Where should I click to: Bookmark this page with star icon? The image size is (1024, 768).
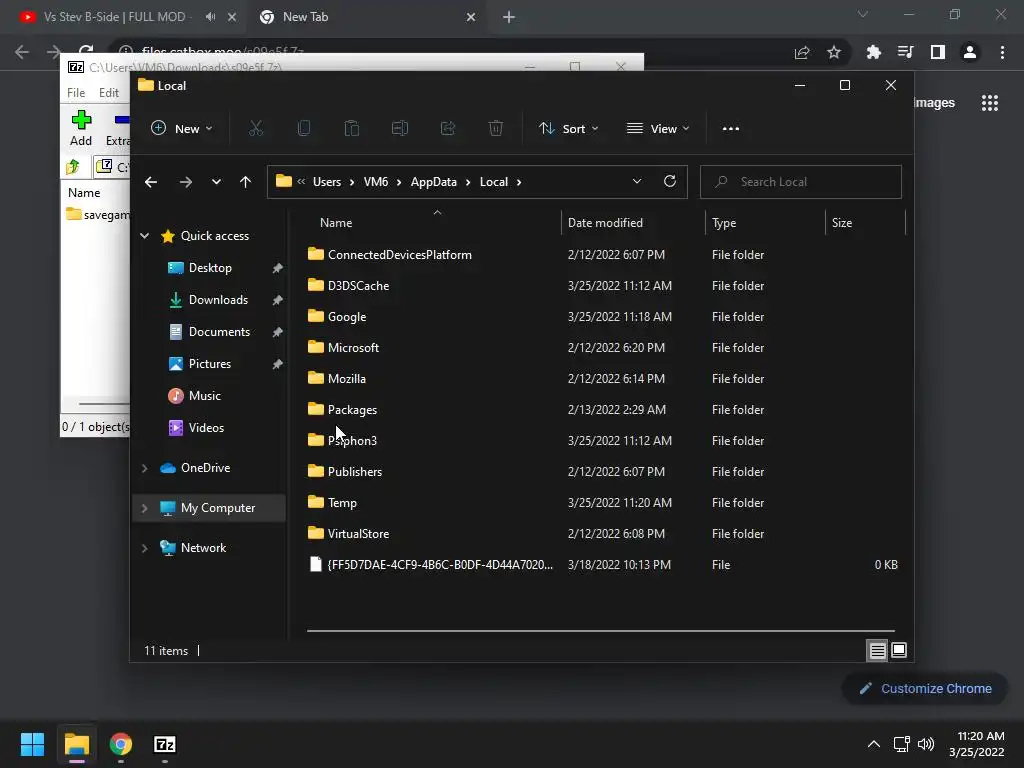(x=834, y=52)
